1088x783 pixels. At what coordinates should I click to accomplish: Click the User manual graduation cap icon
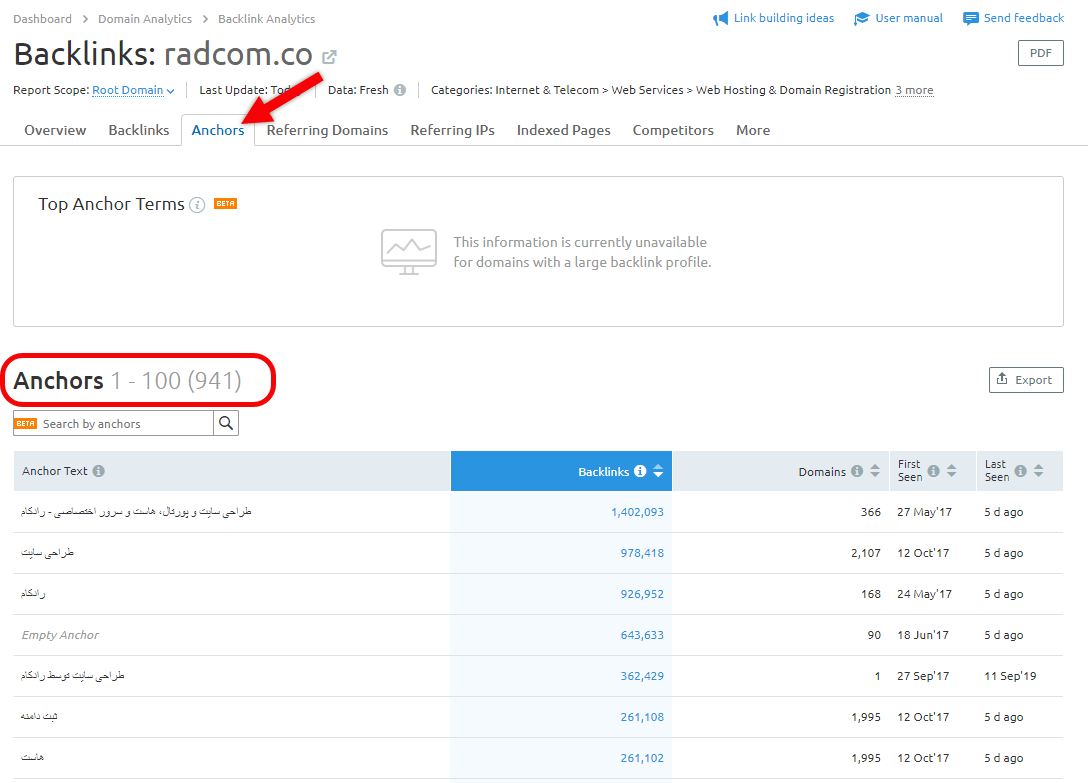click(861, 19)
